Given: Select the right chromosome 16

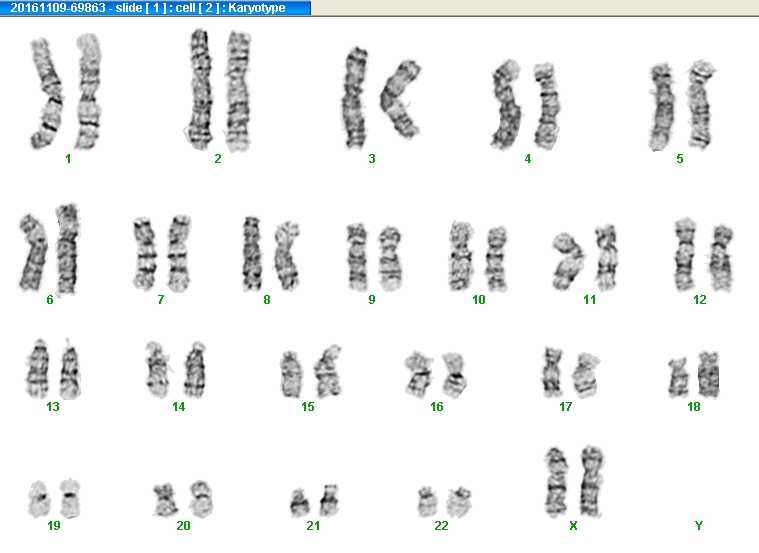Looking at the screenshot, I should pos(454,375).
